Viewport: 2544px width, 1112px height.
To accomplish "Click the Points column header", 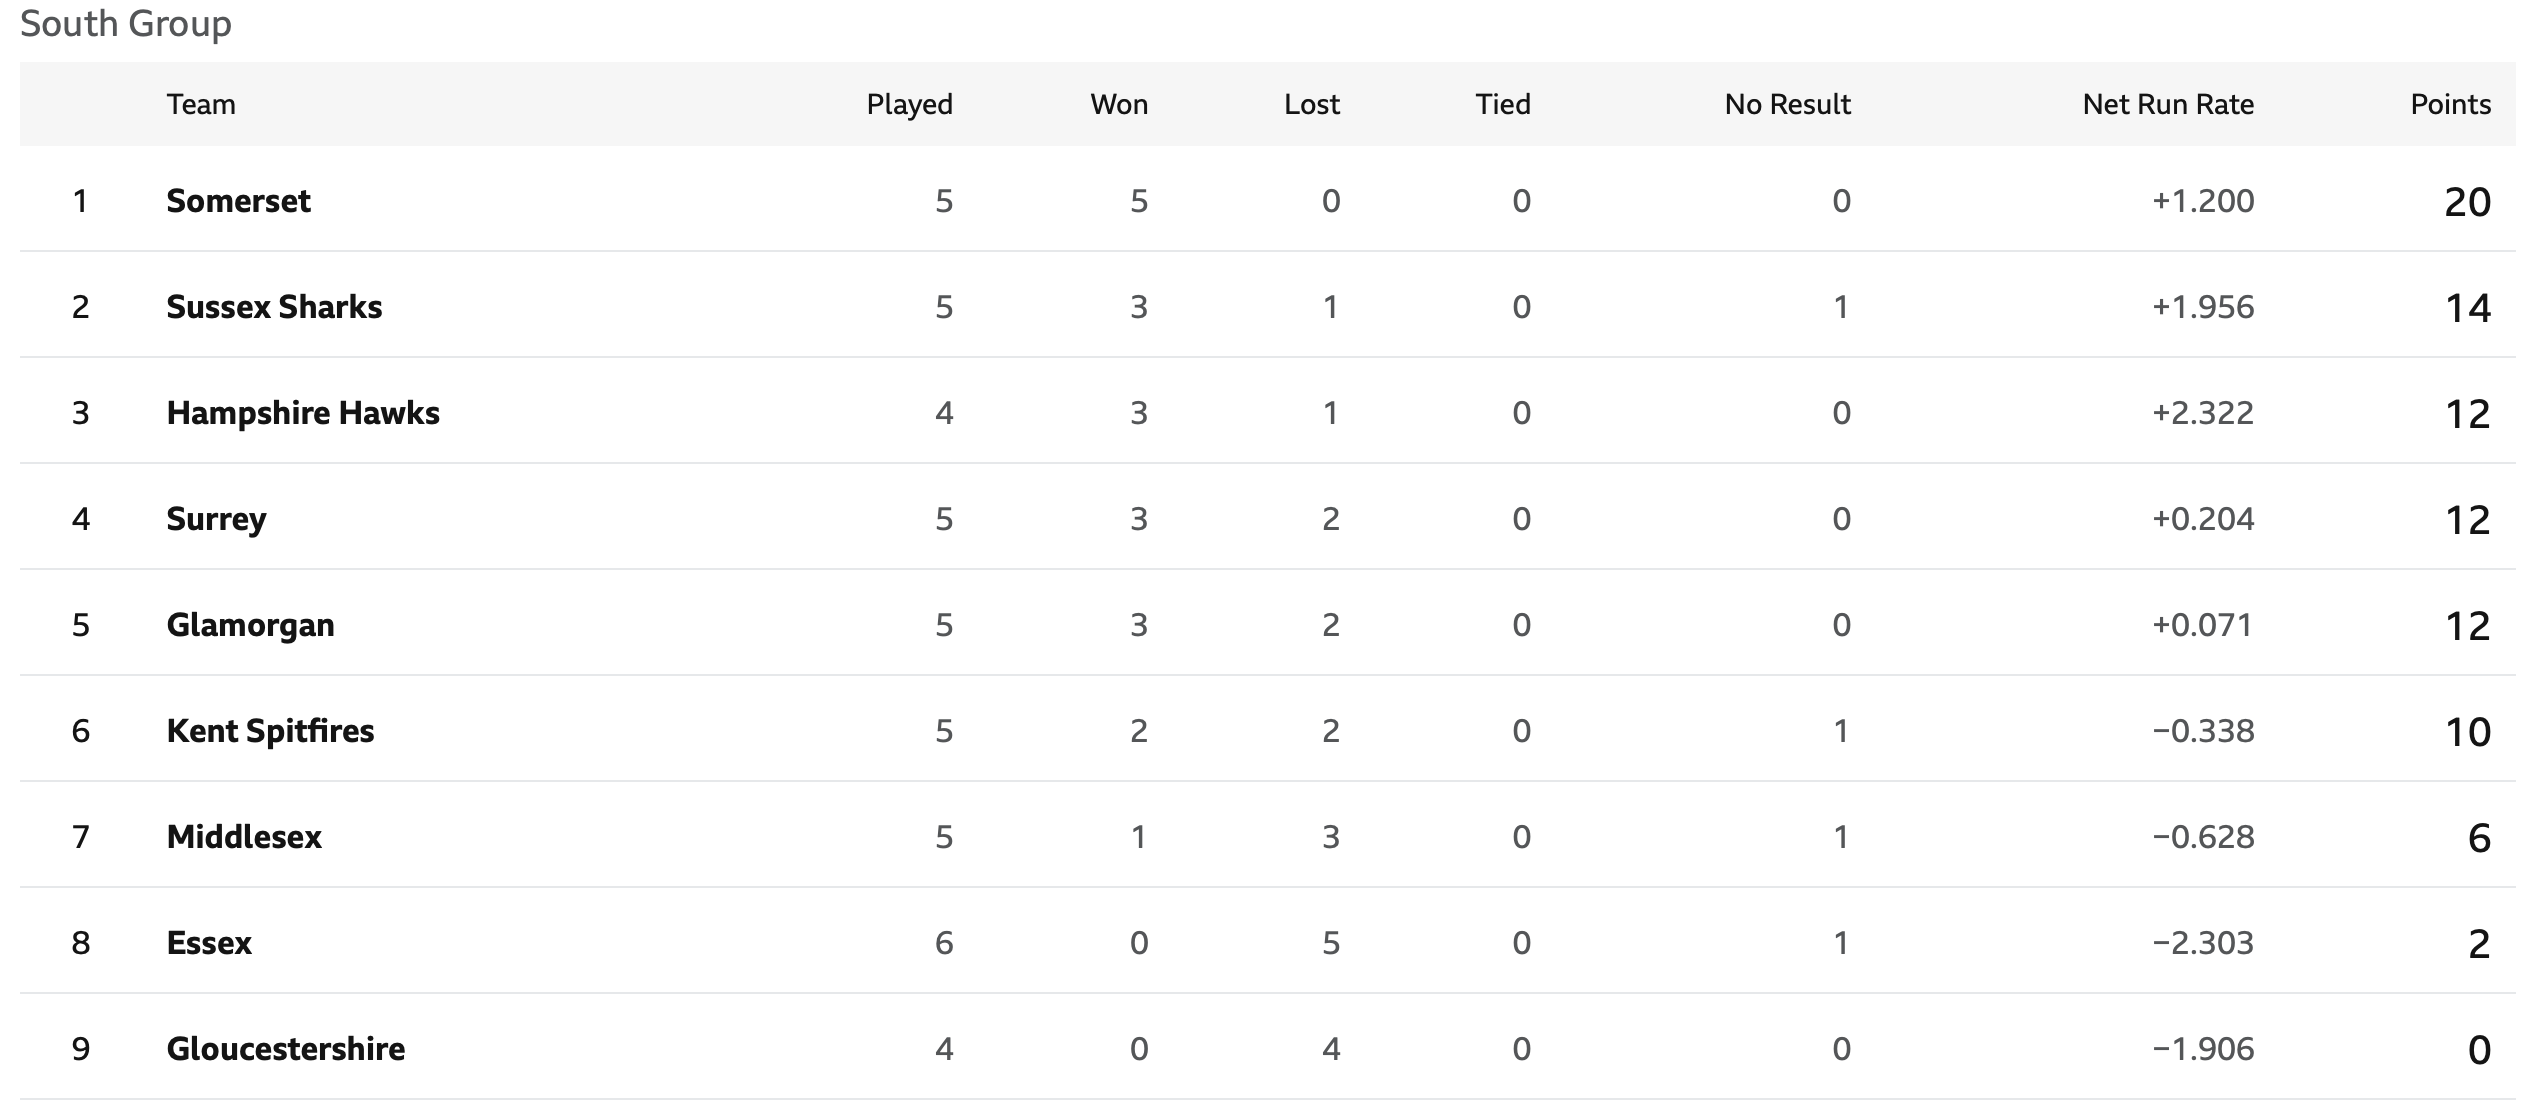I will pos(2450,104).
